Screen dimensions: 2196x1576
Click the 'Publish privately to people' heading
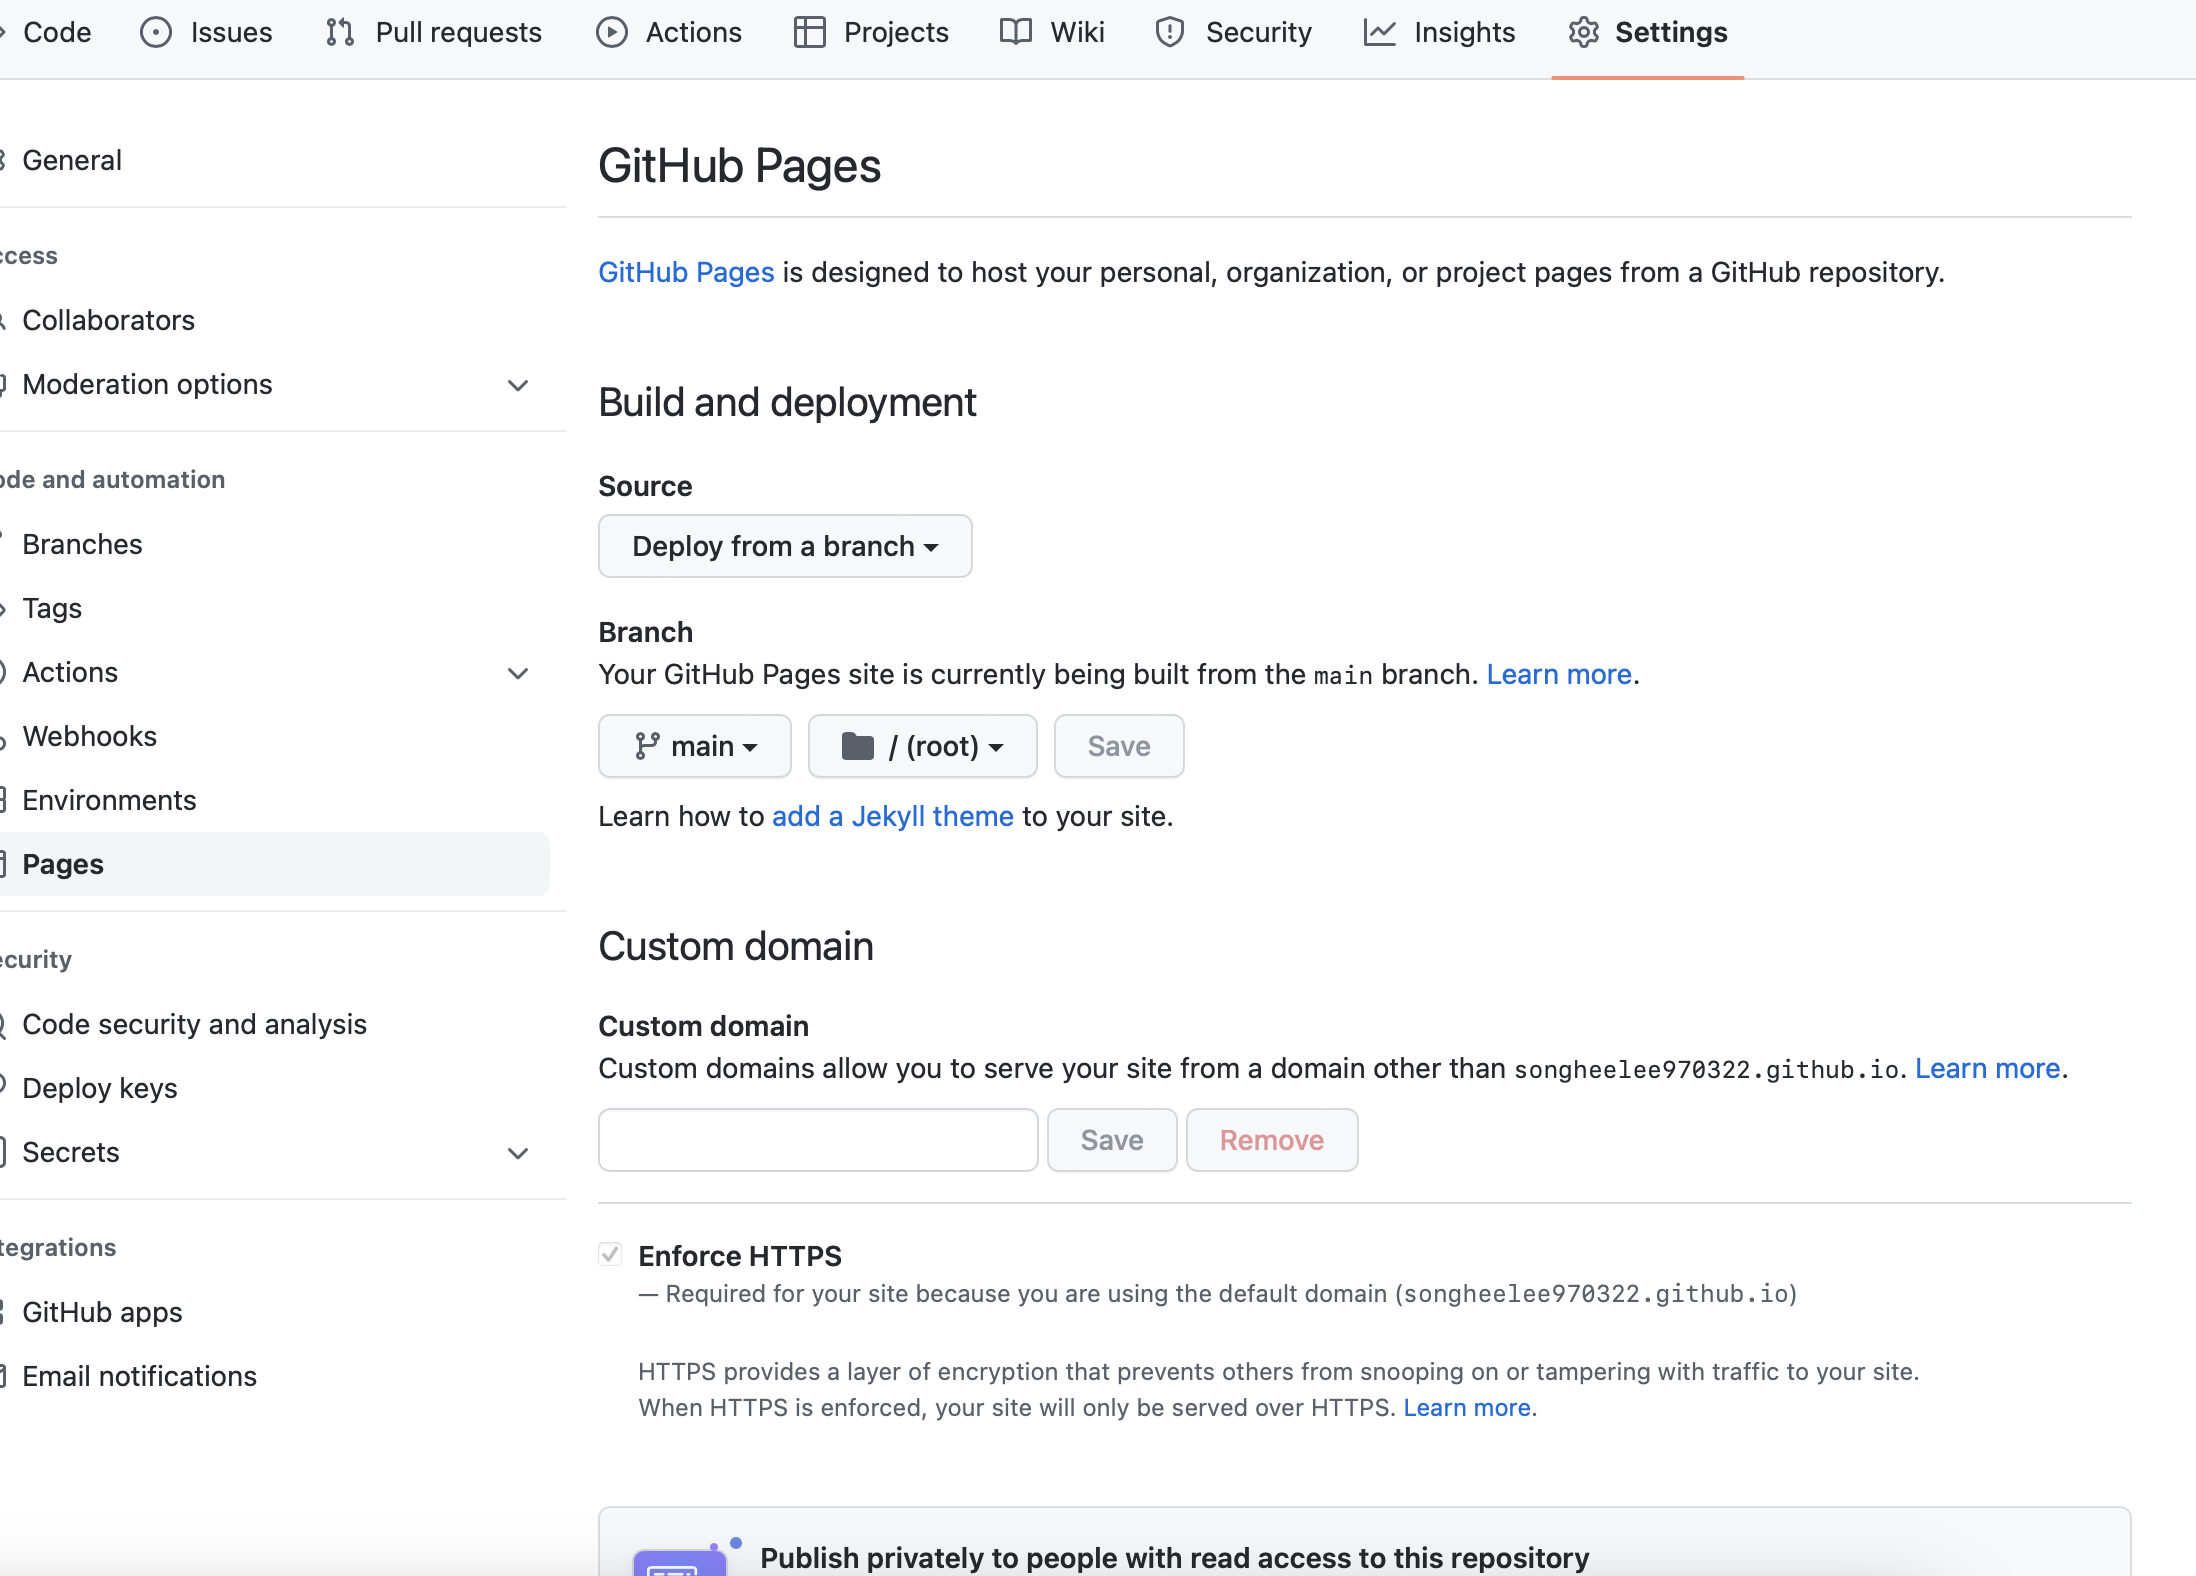click(1174, 1557)
